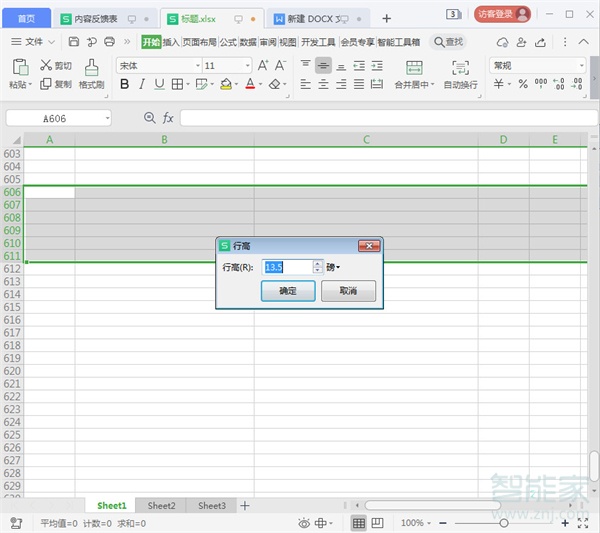Viewport: 600px width, 533px height.
Task: Switch to Sheet2 tab
Action: coord(161,506)
